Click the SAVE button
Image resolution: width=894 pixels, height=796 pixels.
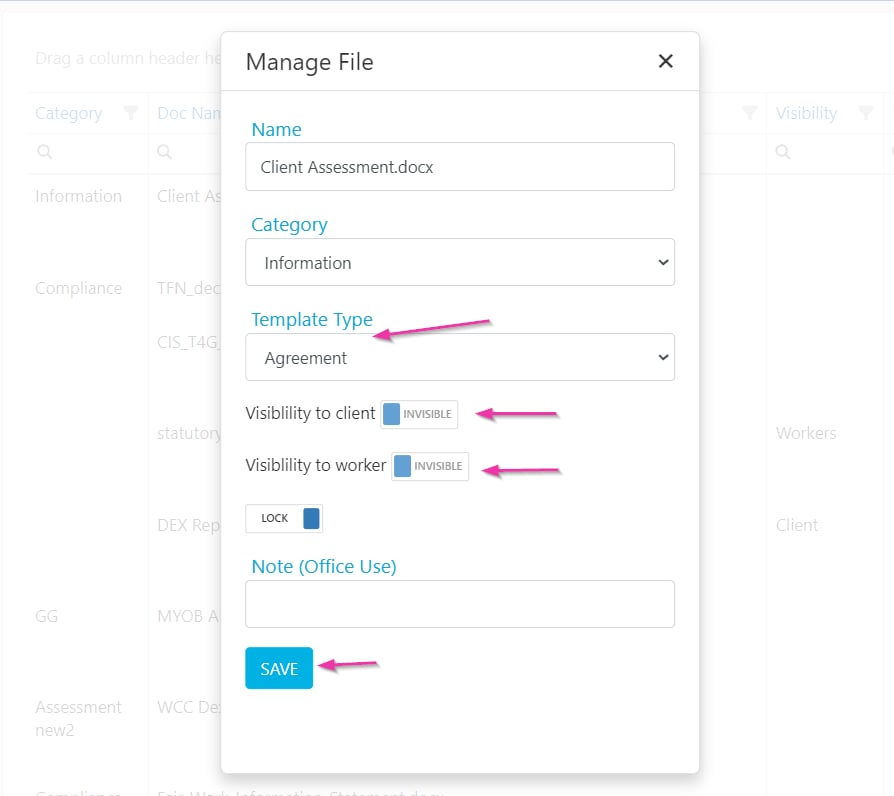(x=279, y=668)
